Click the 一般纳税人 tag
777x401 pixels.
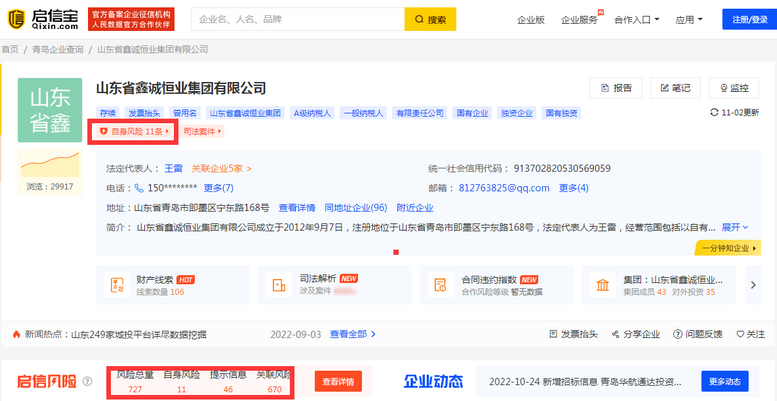click(364, 113)
